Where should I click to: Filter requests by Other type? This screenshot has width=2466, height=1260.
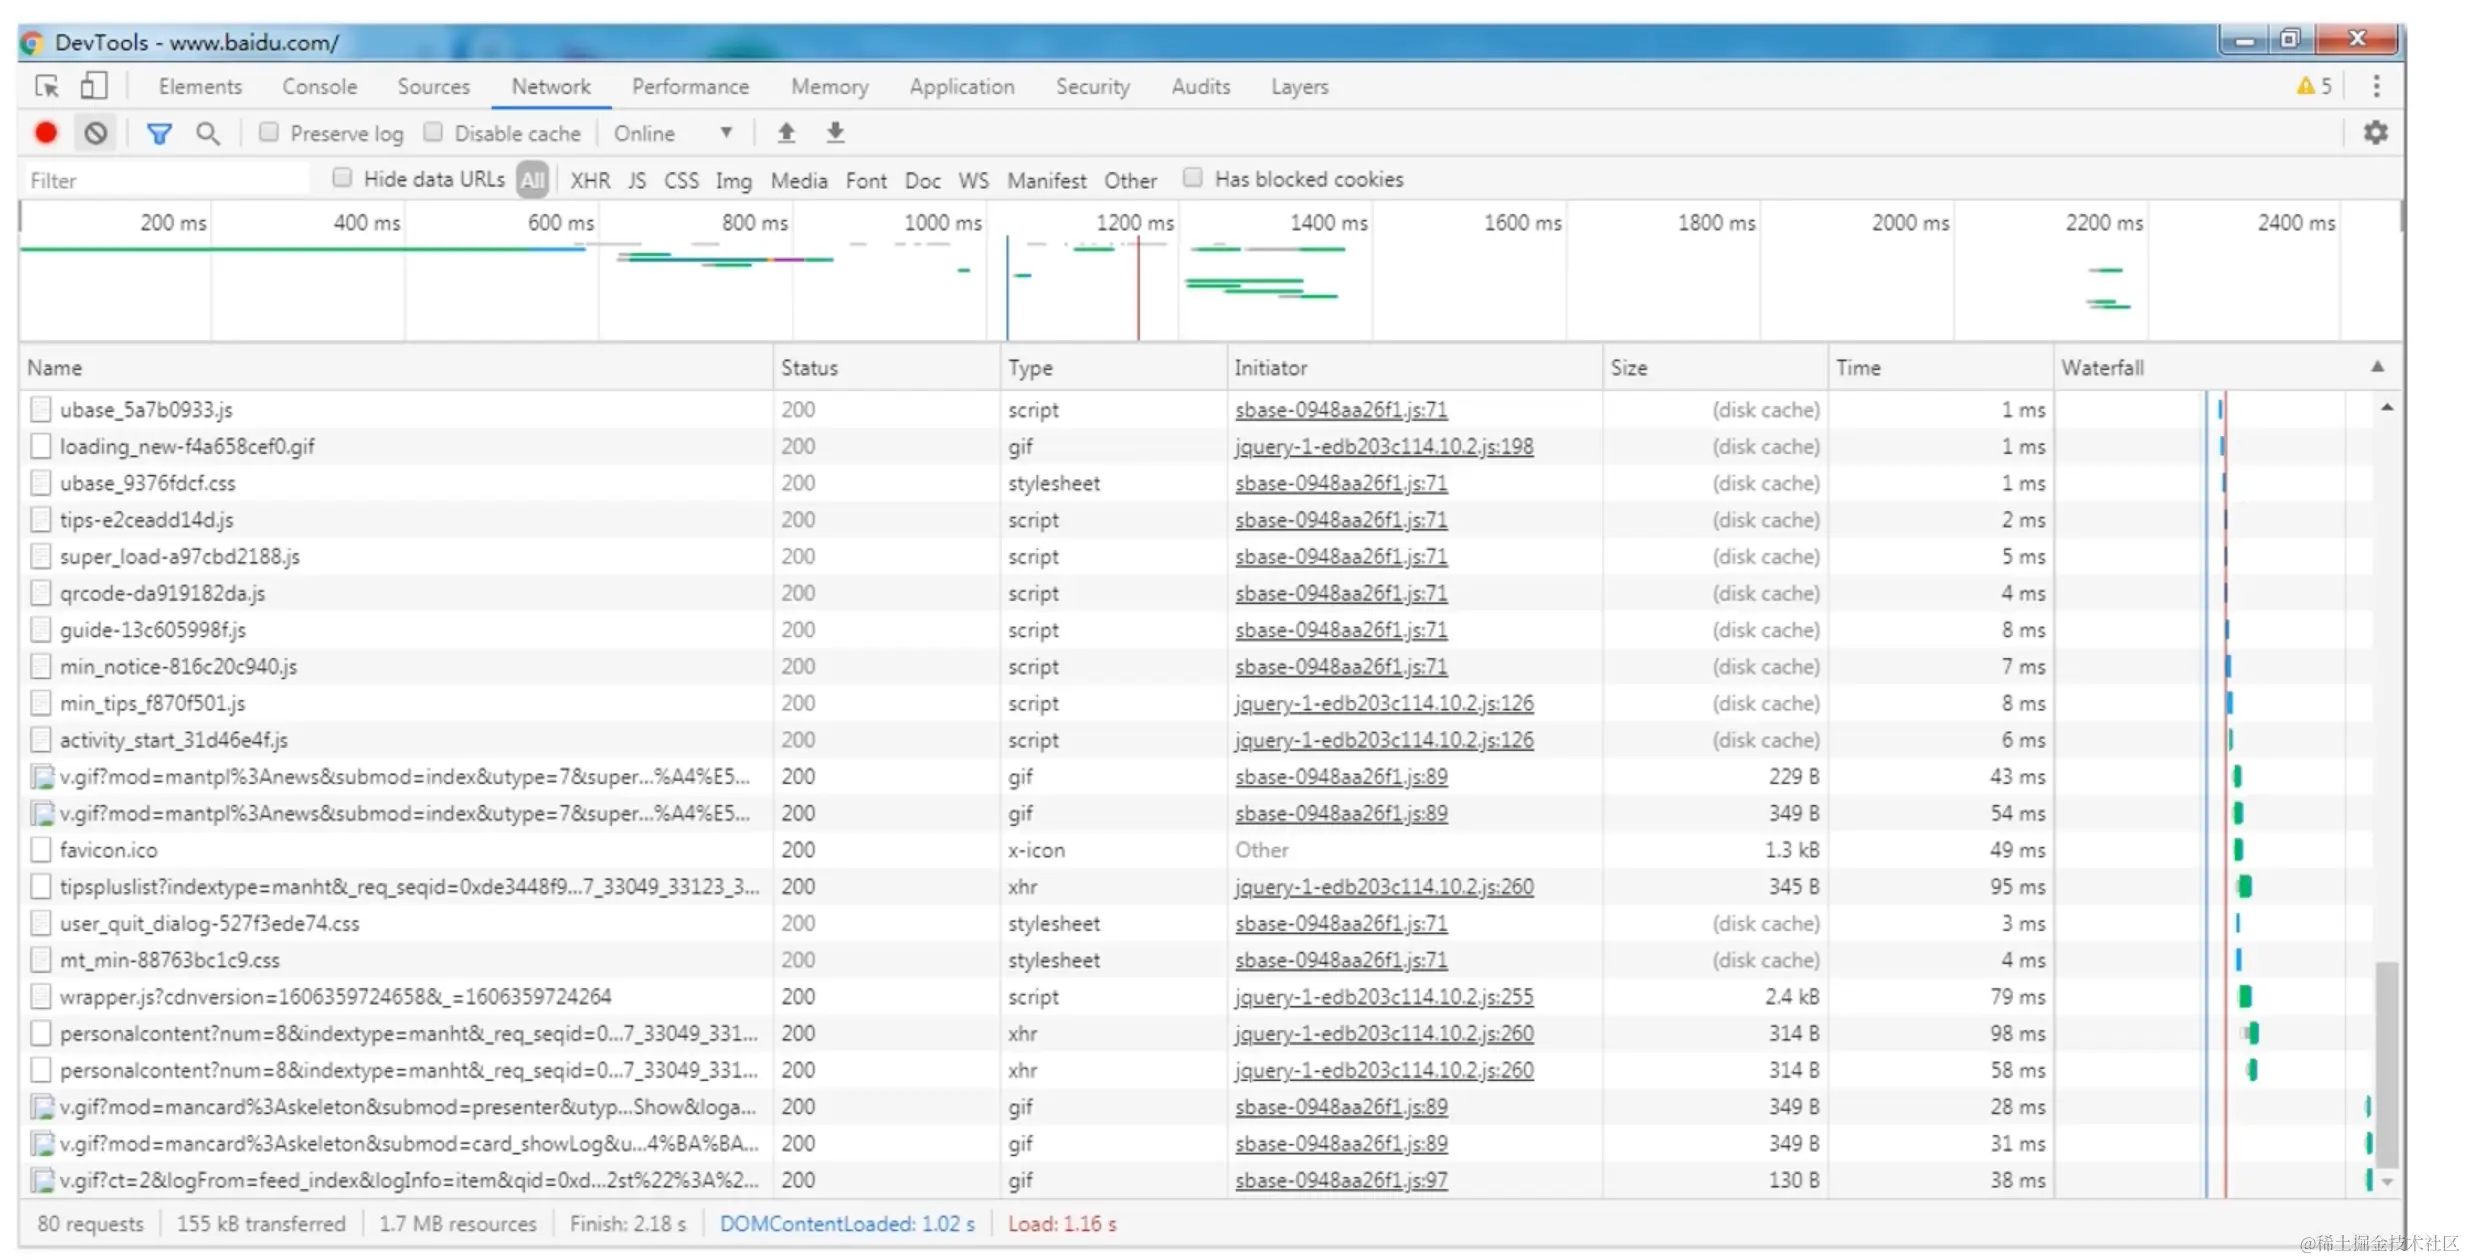(1130, 181)
